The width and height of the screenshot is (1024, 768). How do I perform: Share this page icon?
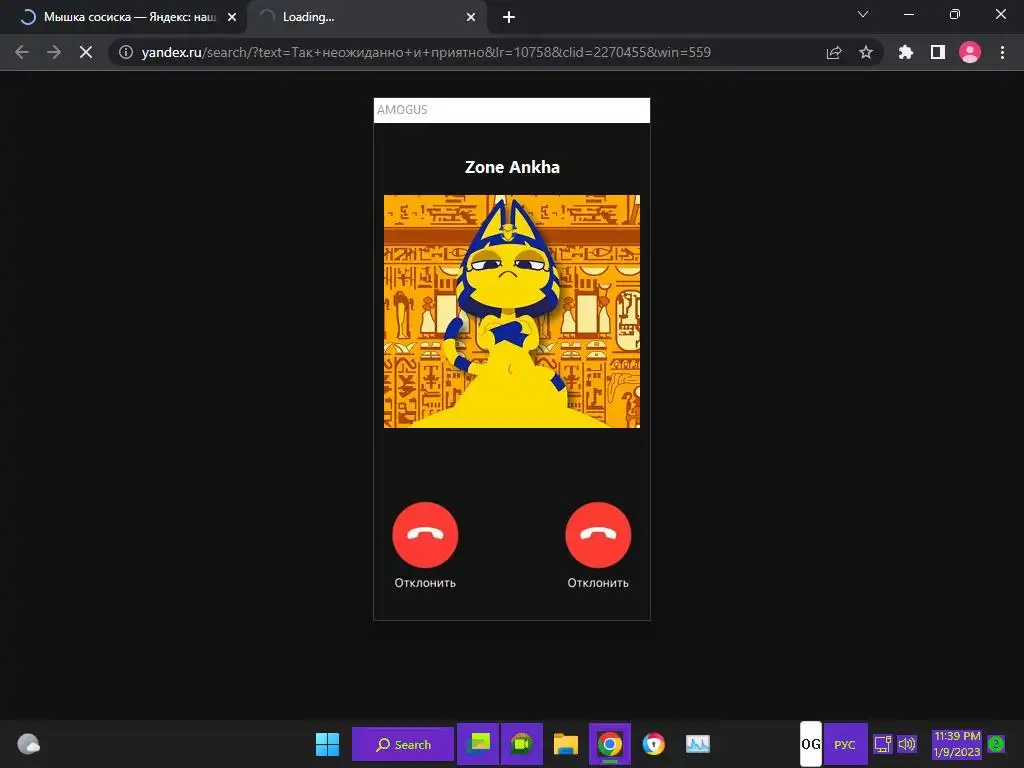pyautogui.click(x=834, y=52)
